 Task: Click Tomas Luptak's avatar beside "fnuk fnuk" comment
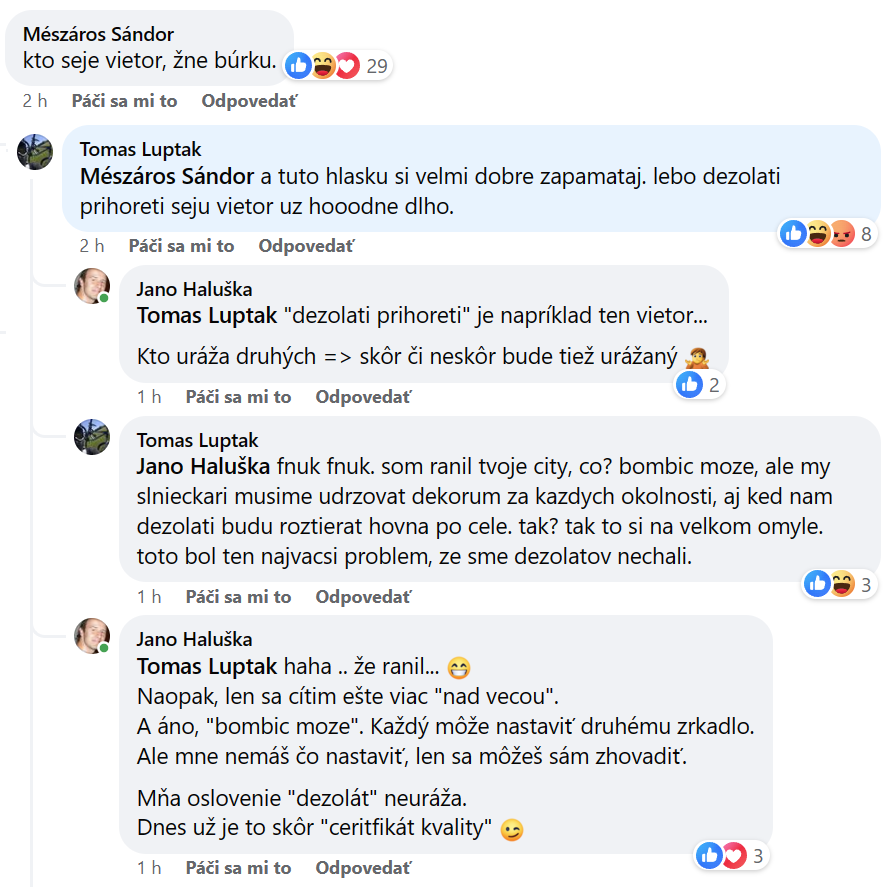tap(92, 437)
